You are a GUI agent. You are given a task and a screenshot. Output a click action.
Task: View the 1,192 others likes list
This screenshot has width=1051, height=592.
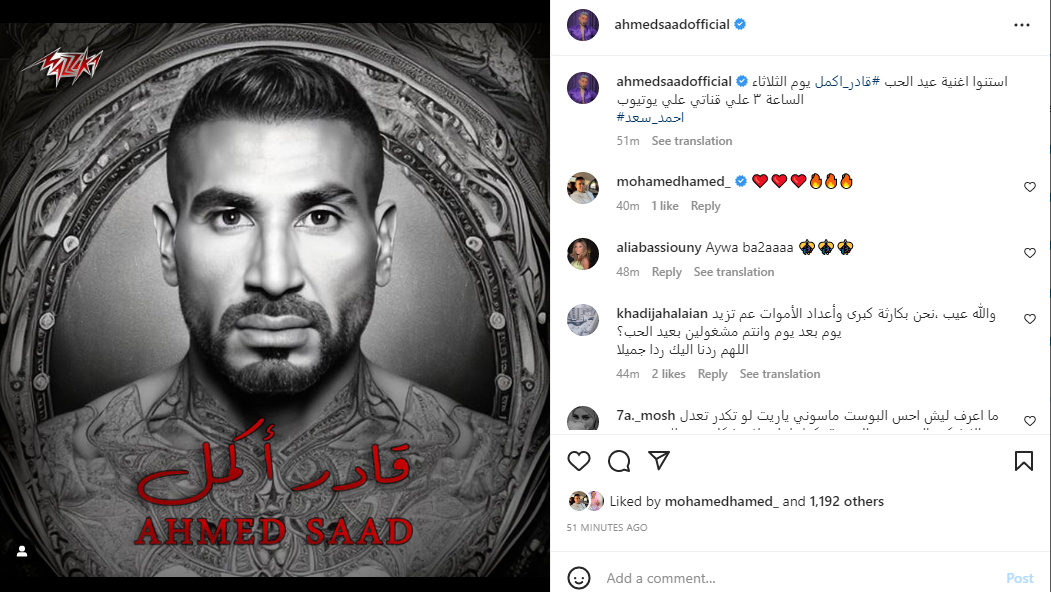847,501
